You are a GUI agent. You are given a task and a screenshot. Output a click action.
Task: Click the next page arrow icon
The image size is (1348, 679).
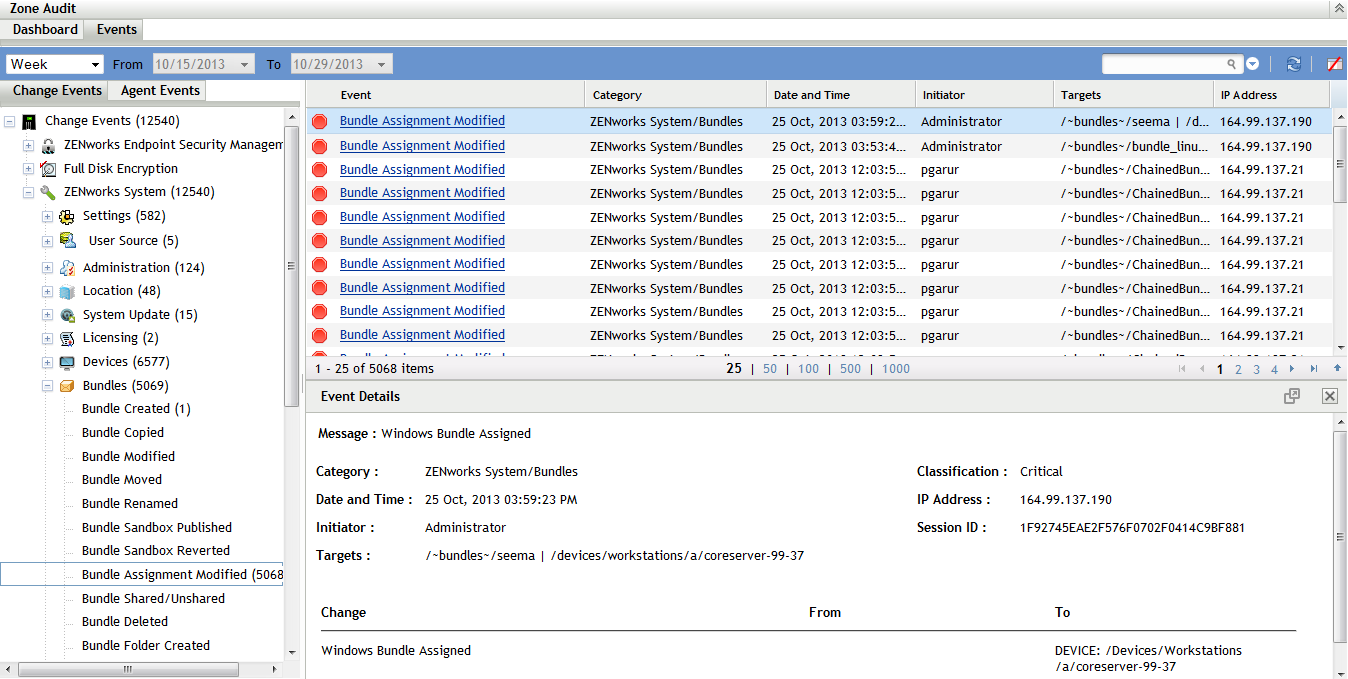[1294, 369]
